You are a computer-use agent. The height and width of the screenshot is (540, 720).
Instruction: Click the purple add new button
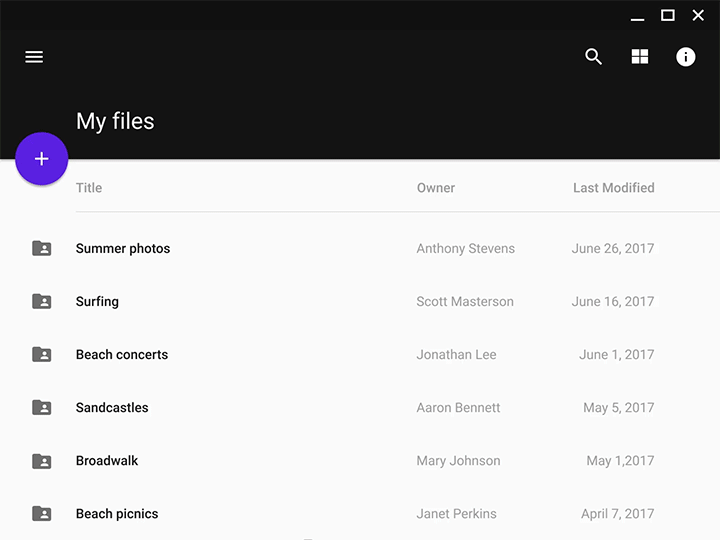[x=42, y=159]
